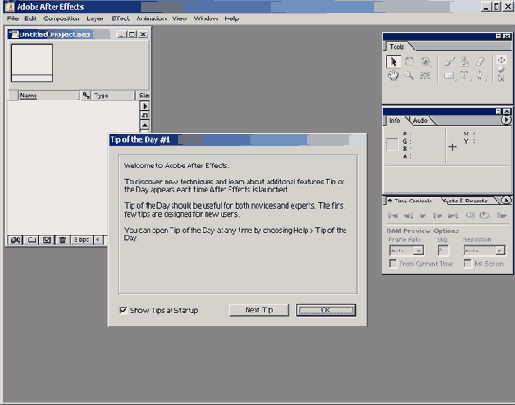Select the Rectangular Mask tool
Screen dimensions: 515x405
[449, 76]
